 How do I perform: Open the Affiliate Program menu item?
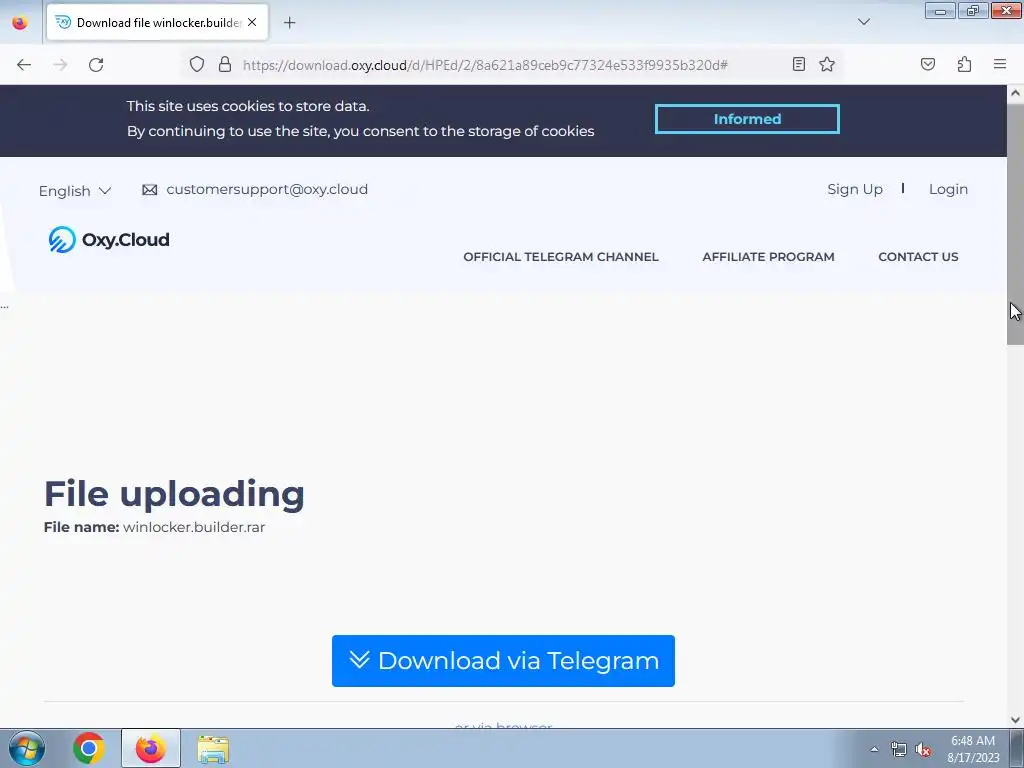(x=768, y=257)
